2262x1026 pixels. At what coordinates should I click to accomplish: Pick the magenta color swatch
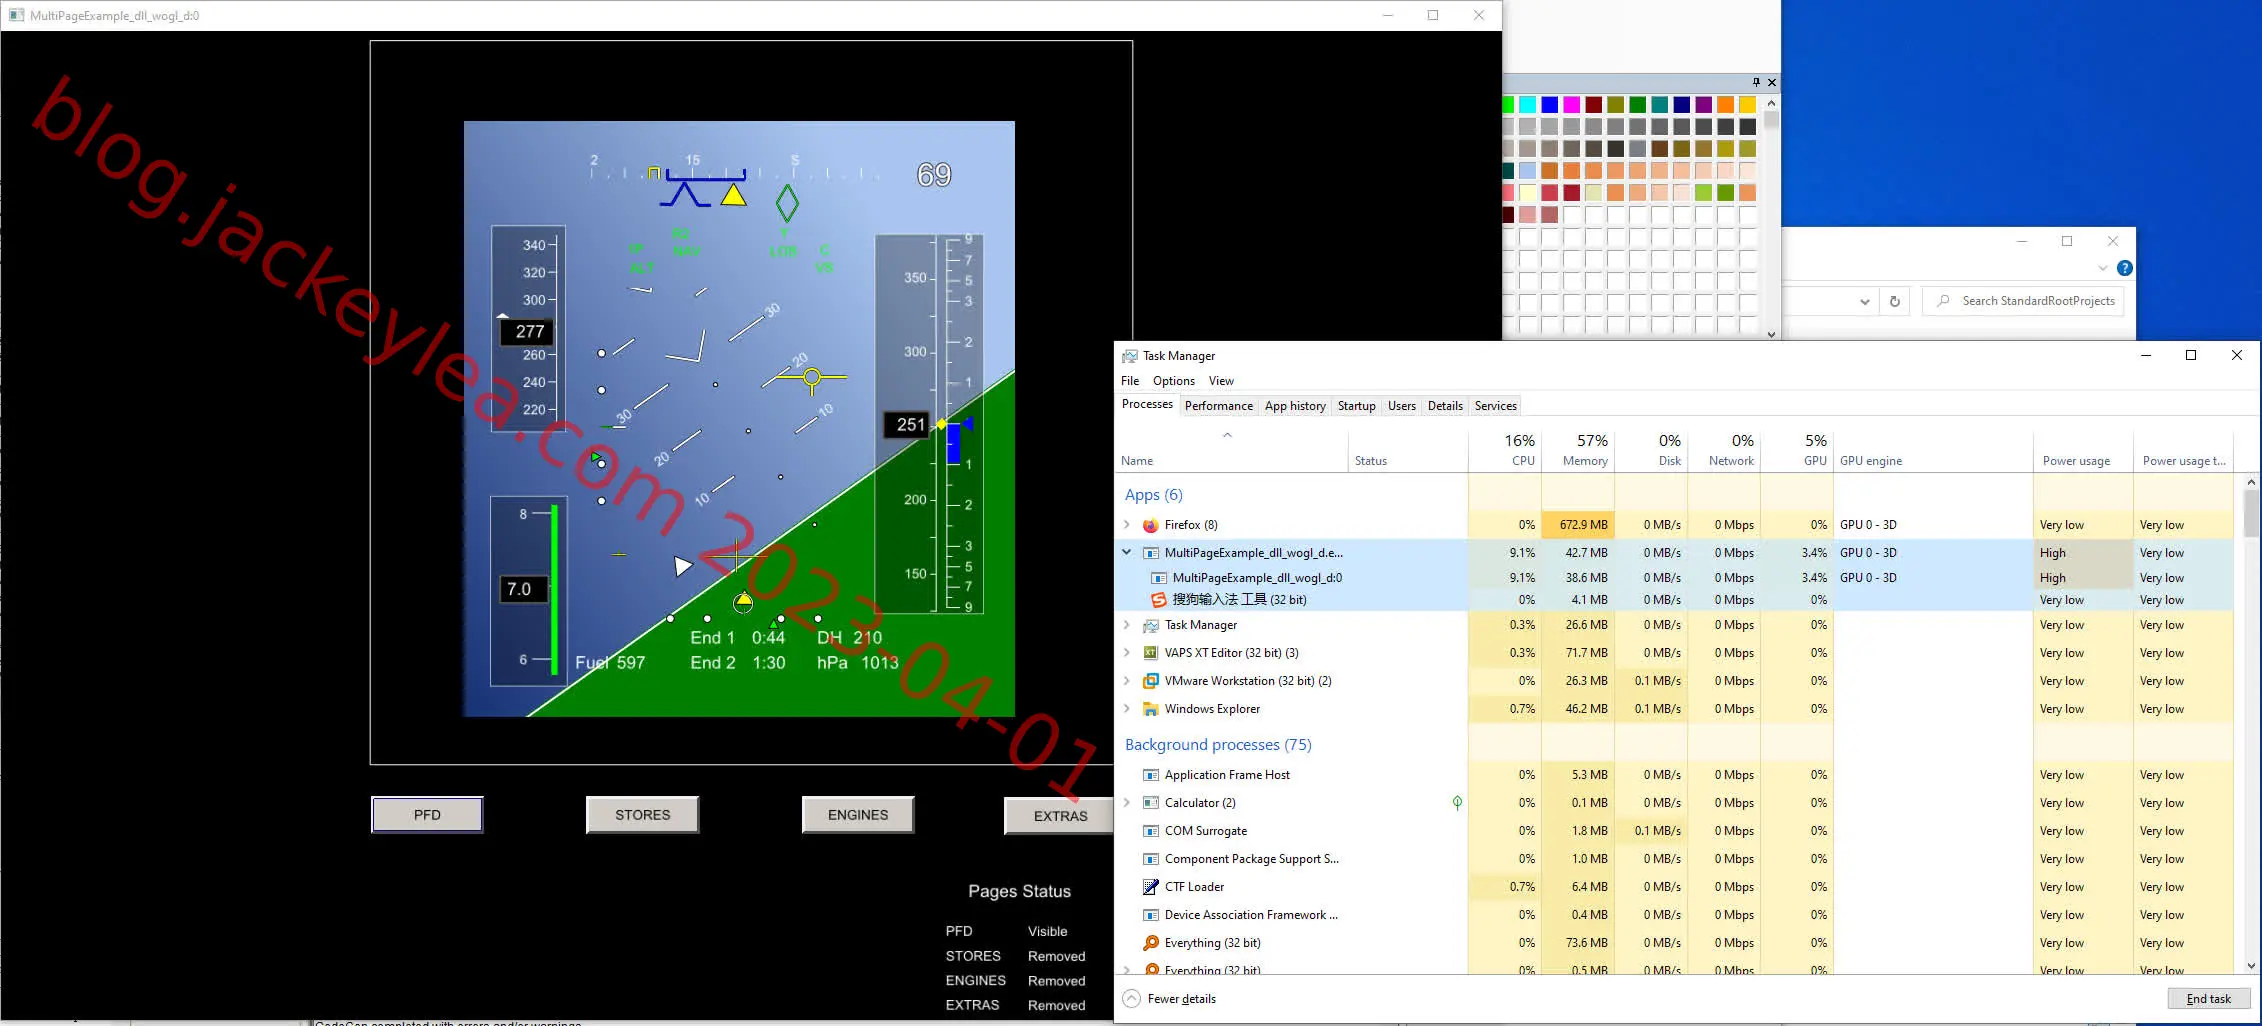[1572, 104]
